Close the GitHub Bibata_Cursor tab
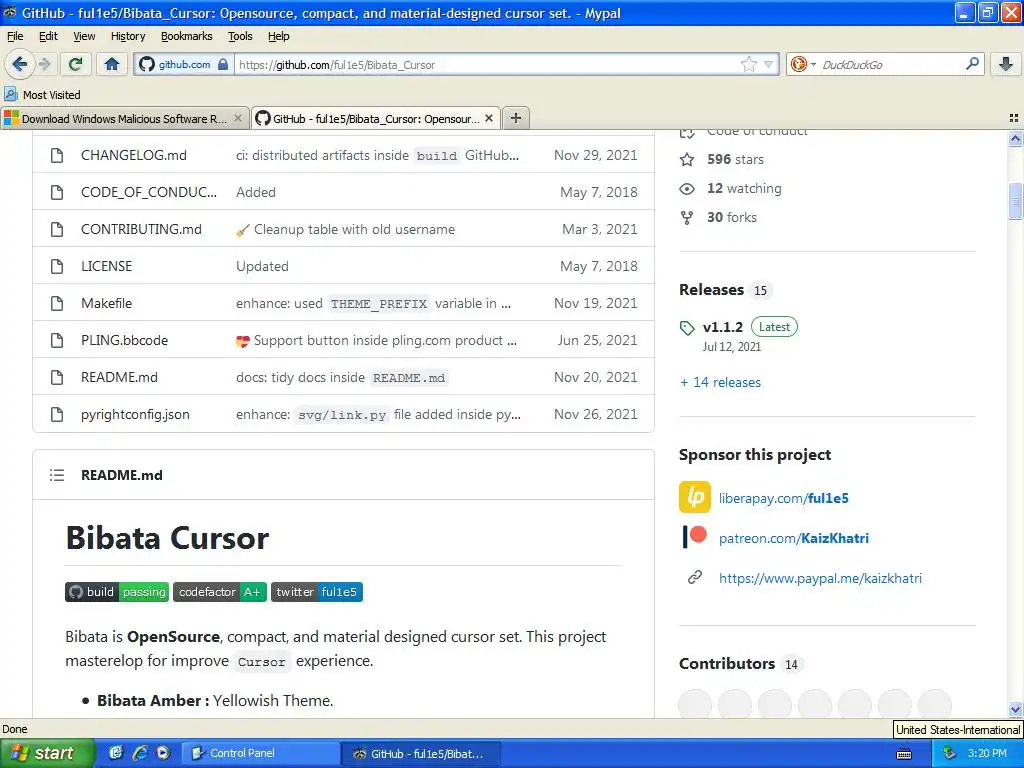The height and width of the screenshot is (768, 1024). tap(489, 118)
